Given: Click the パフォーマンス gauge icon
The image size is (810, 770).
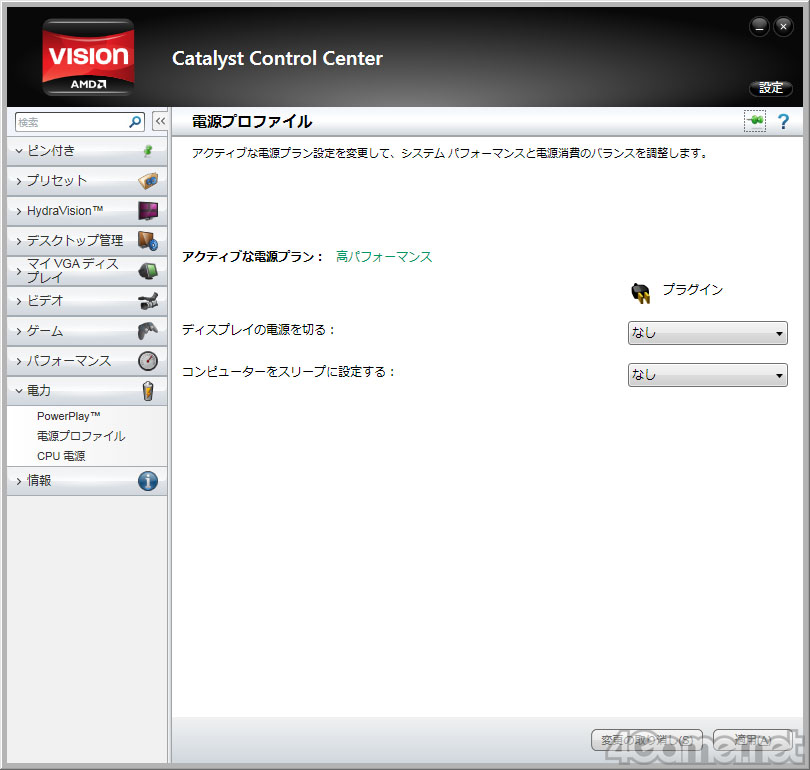Looking at the screenshot, I should pos(148,360).
